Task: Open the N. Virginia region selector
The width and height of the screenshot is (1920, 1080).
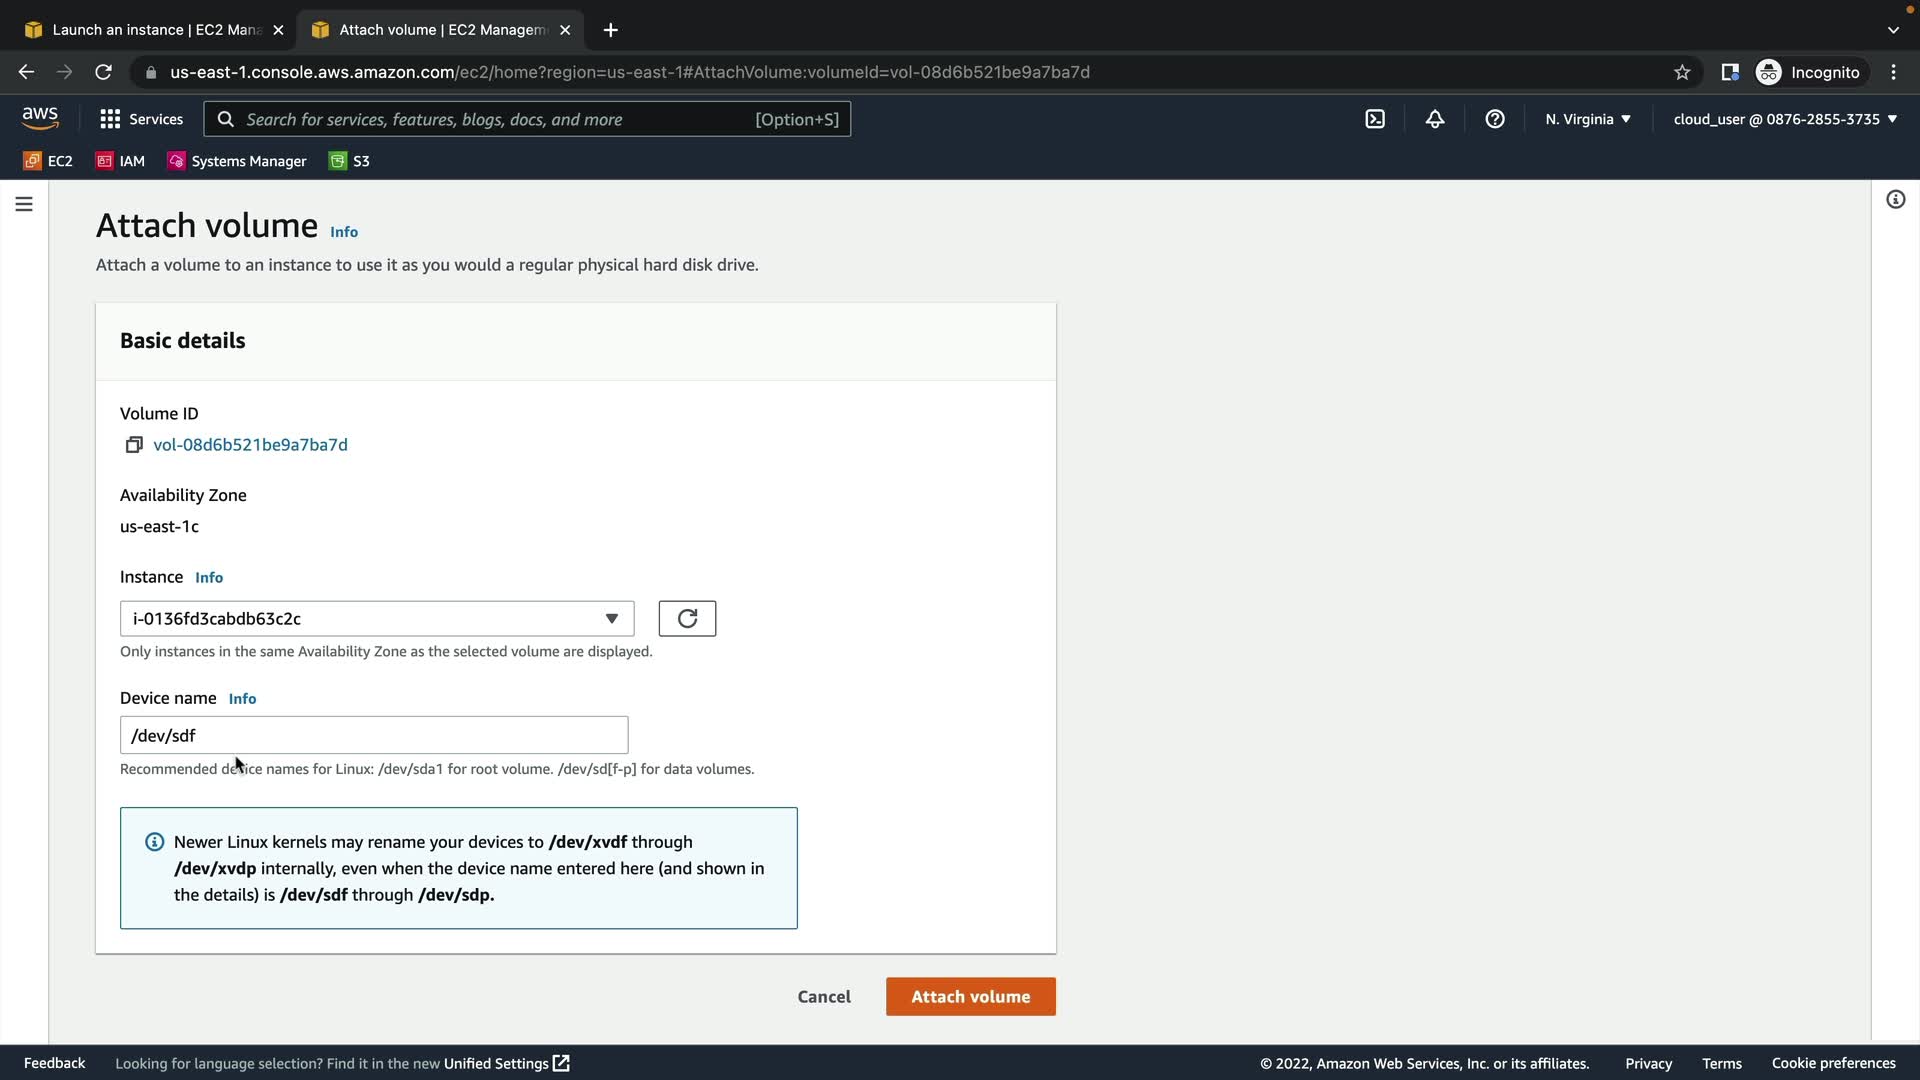Action: click(1587, 119)
